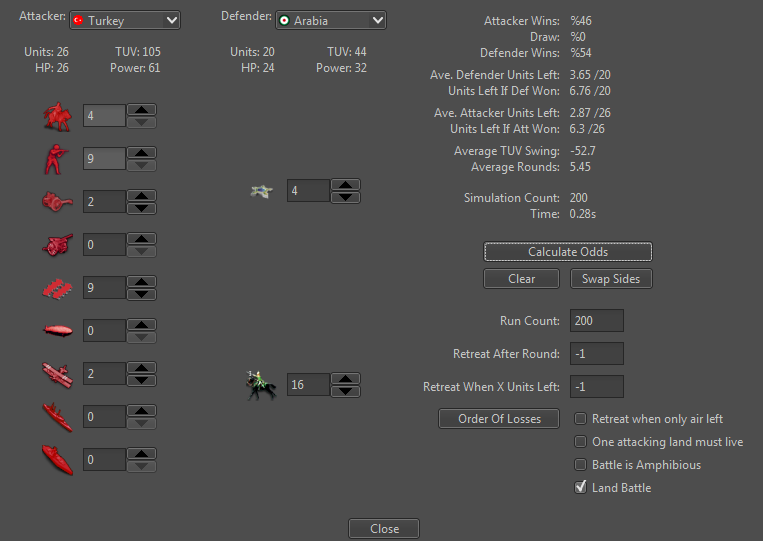Click the Defender Wins %54 value
Screen dimensions: 763x541
[581, 53]
